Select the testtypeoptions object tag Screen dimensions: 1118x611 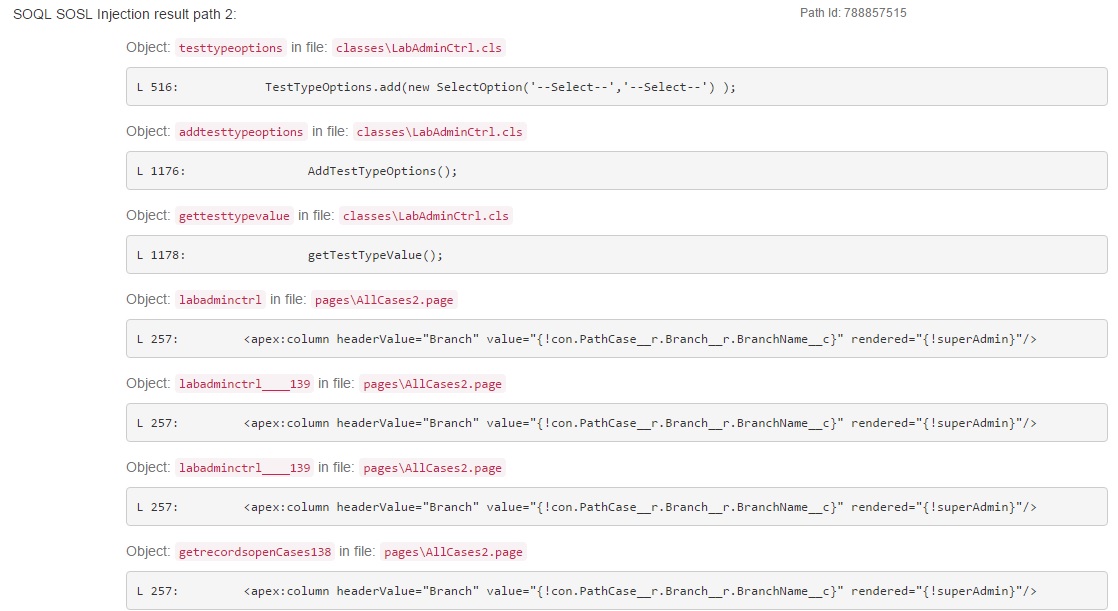click(x=230, y=48)
